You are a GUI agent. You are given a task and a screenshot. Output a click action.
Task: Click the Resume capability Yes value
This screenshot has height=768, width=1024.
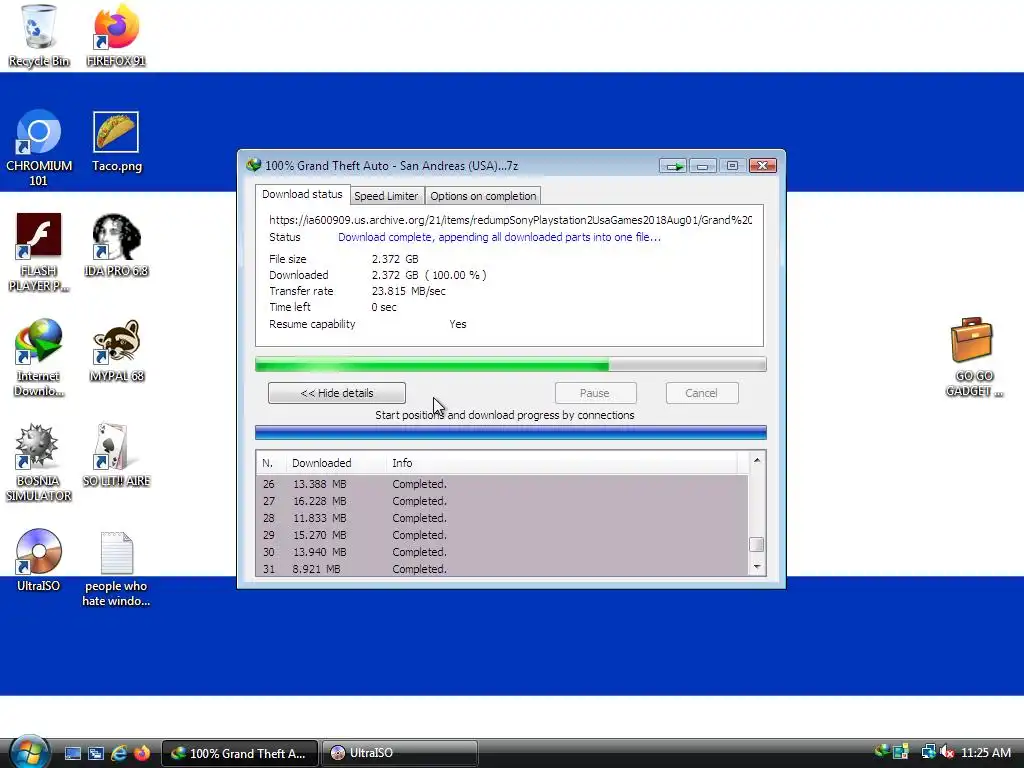pos(458,324)
